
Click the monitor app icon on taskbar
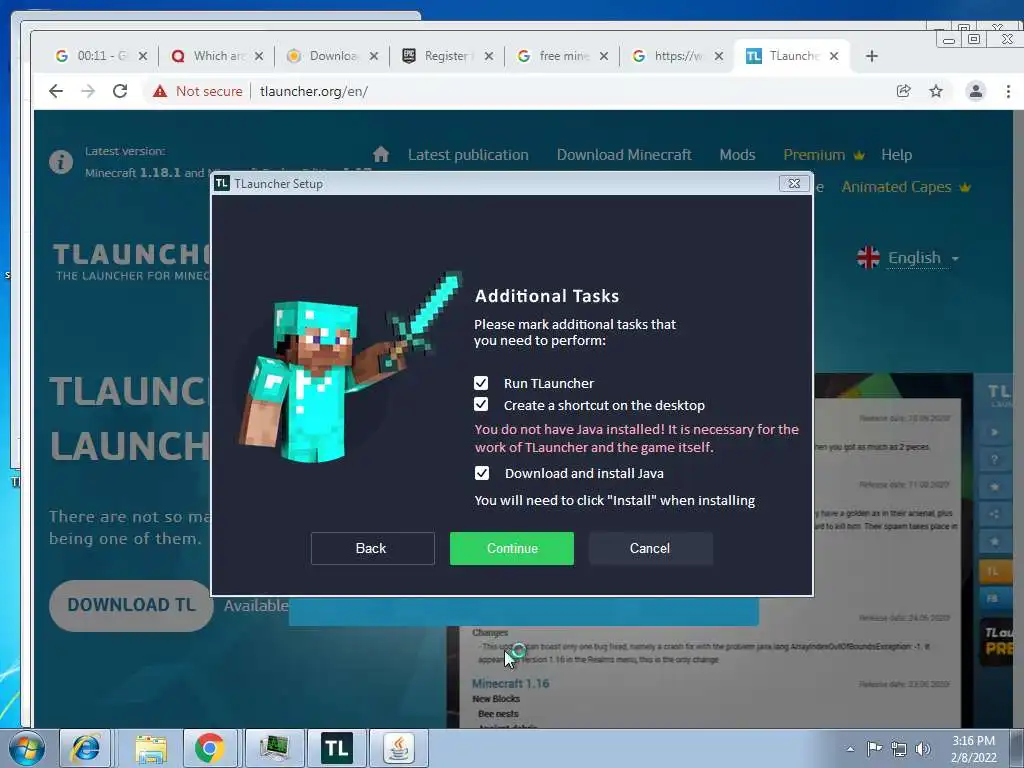(x=274, y=748)
